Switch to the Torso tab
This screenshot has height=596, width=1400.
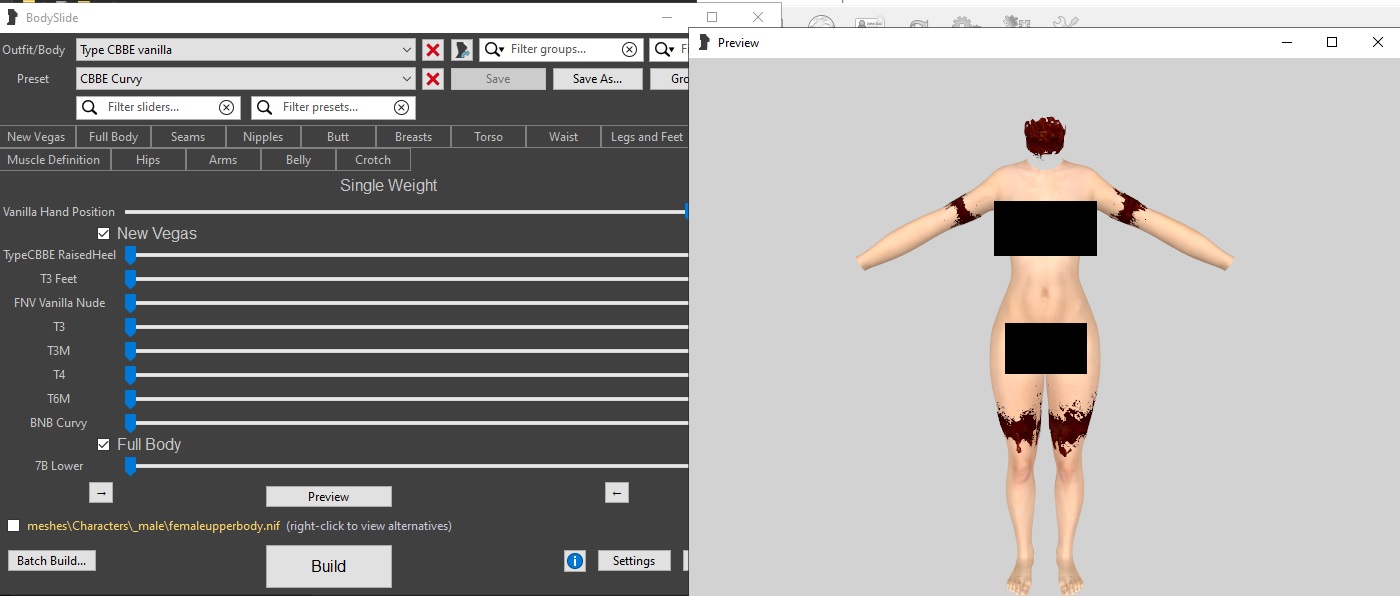pos(488,137)
